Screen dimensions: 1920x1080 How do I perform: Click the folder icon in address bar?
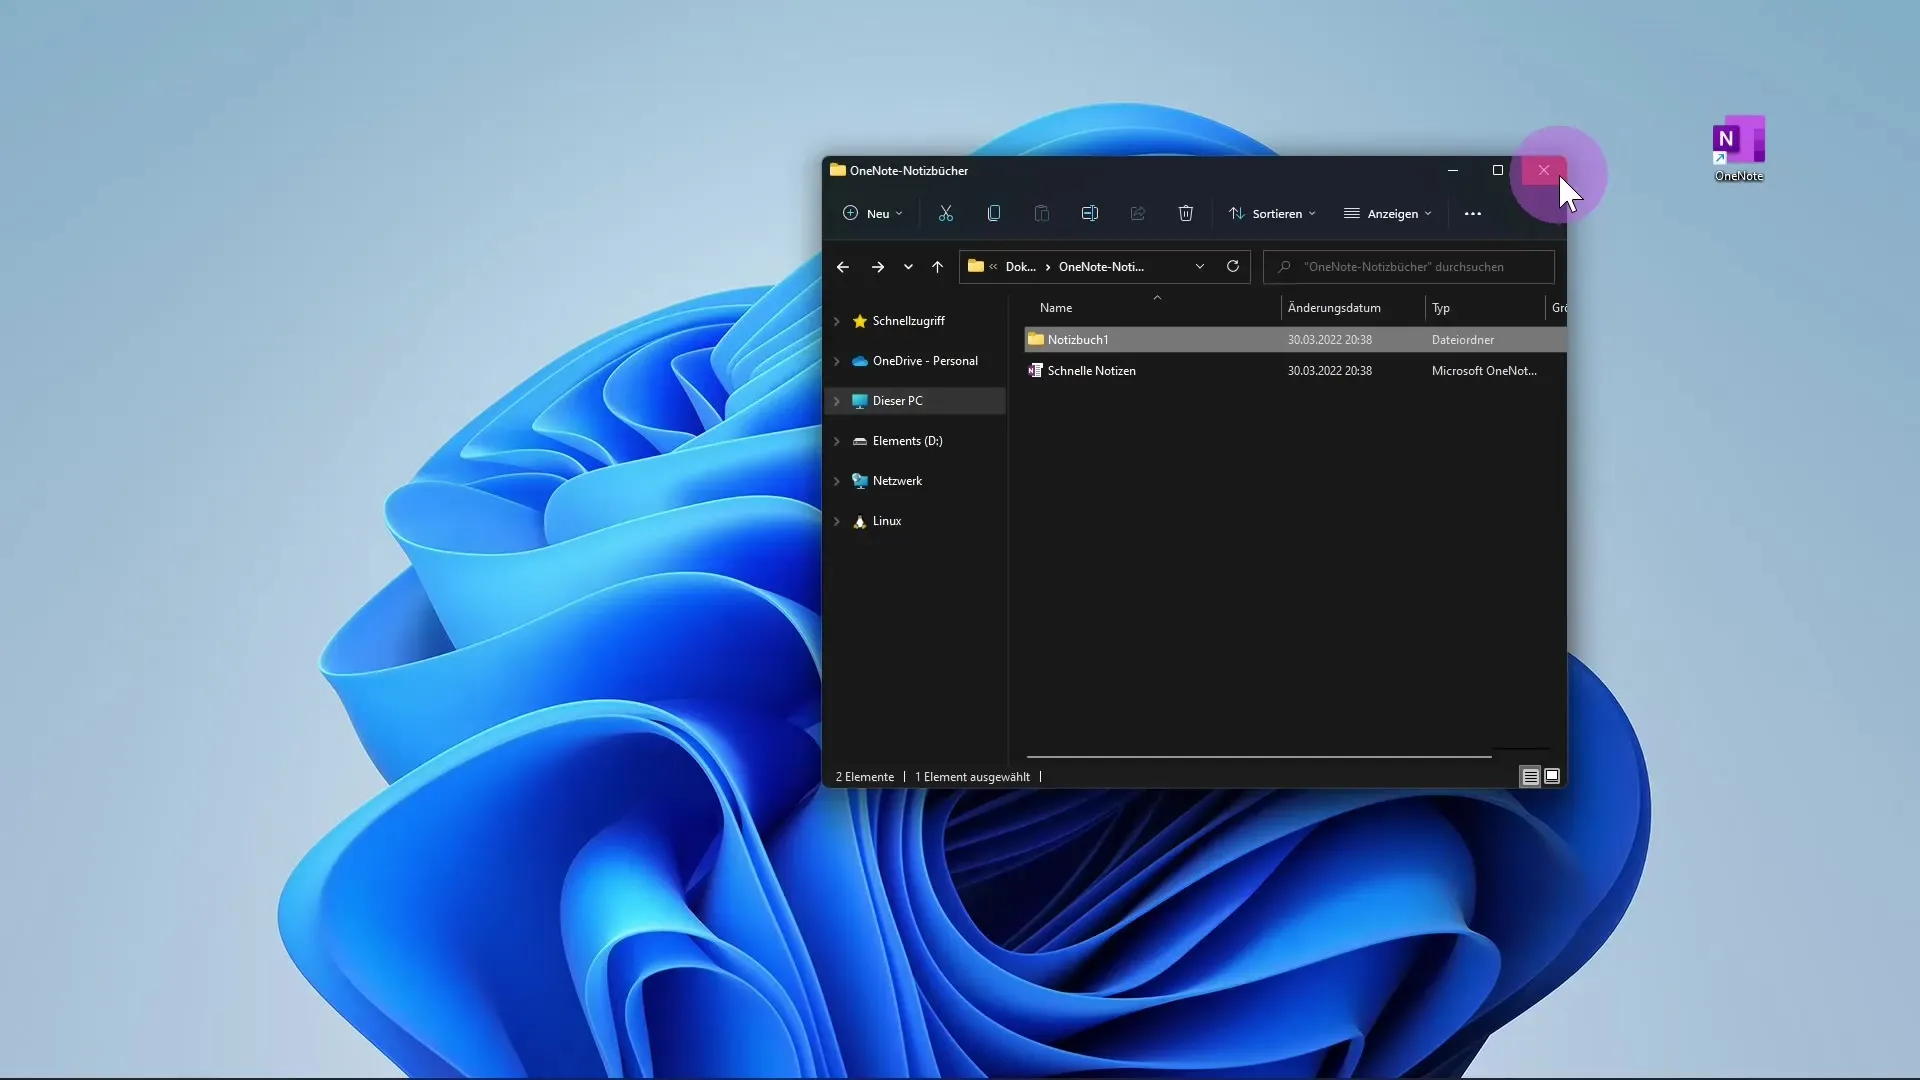pyautogui.click(x=976, y=266)
